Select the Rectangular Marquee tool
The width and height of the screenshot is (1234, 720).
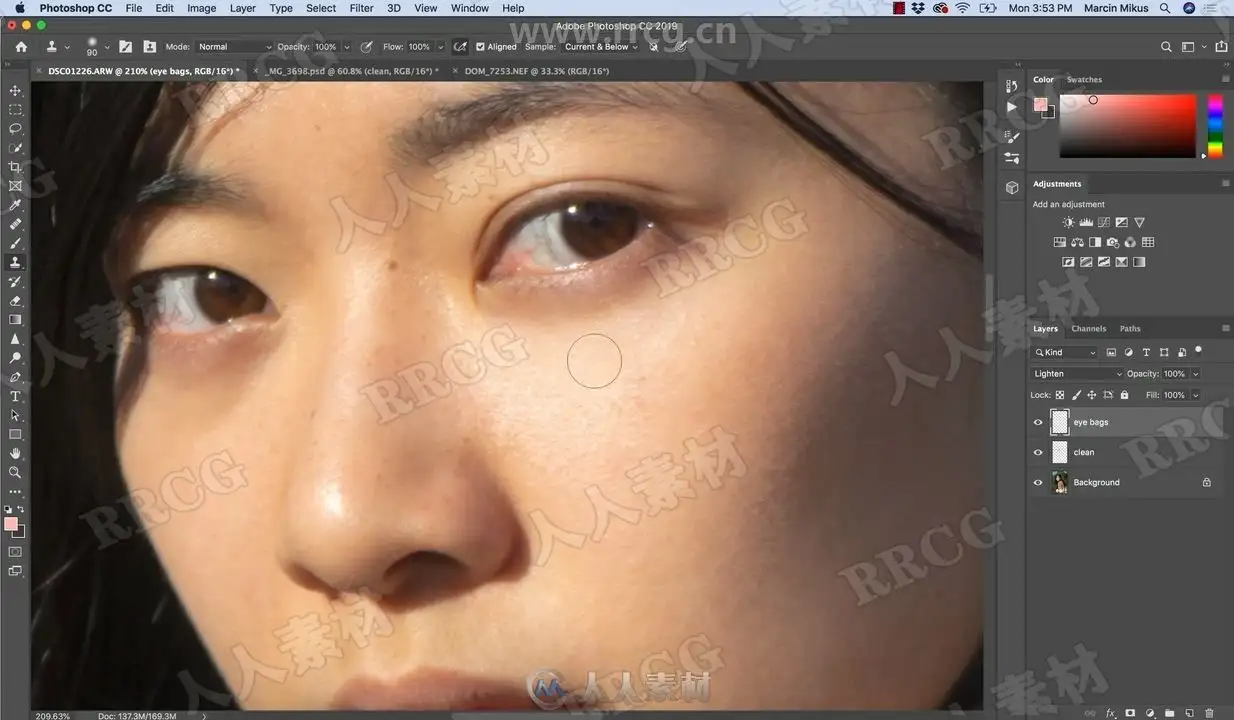(x=15, y=110)
